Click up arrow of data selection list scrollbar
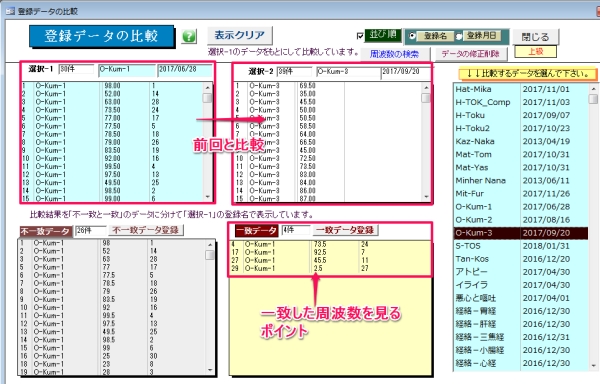 [x=593, y=89]
